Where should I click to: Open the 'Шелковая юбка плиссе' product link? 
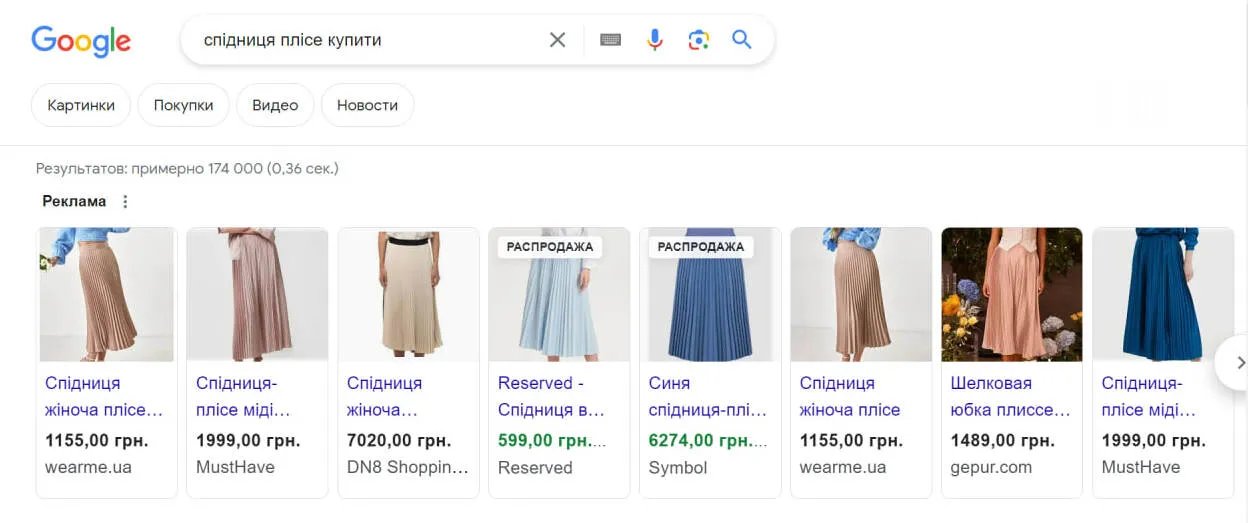coord(1010,396)
